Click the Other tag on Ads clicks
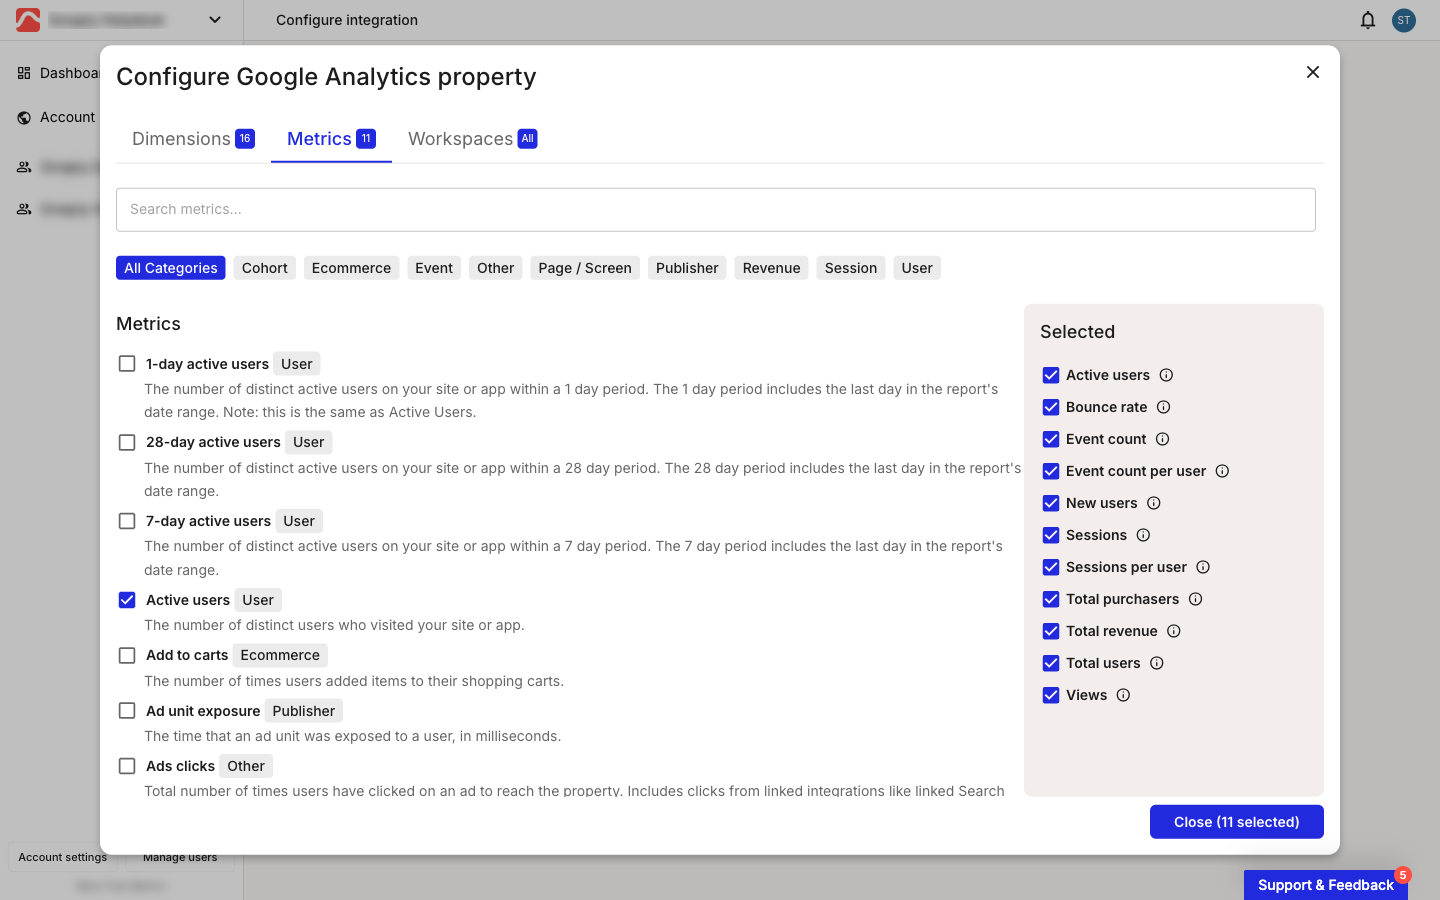 246,766
